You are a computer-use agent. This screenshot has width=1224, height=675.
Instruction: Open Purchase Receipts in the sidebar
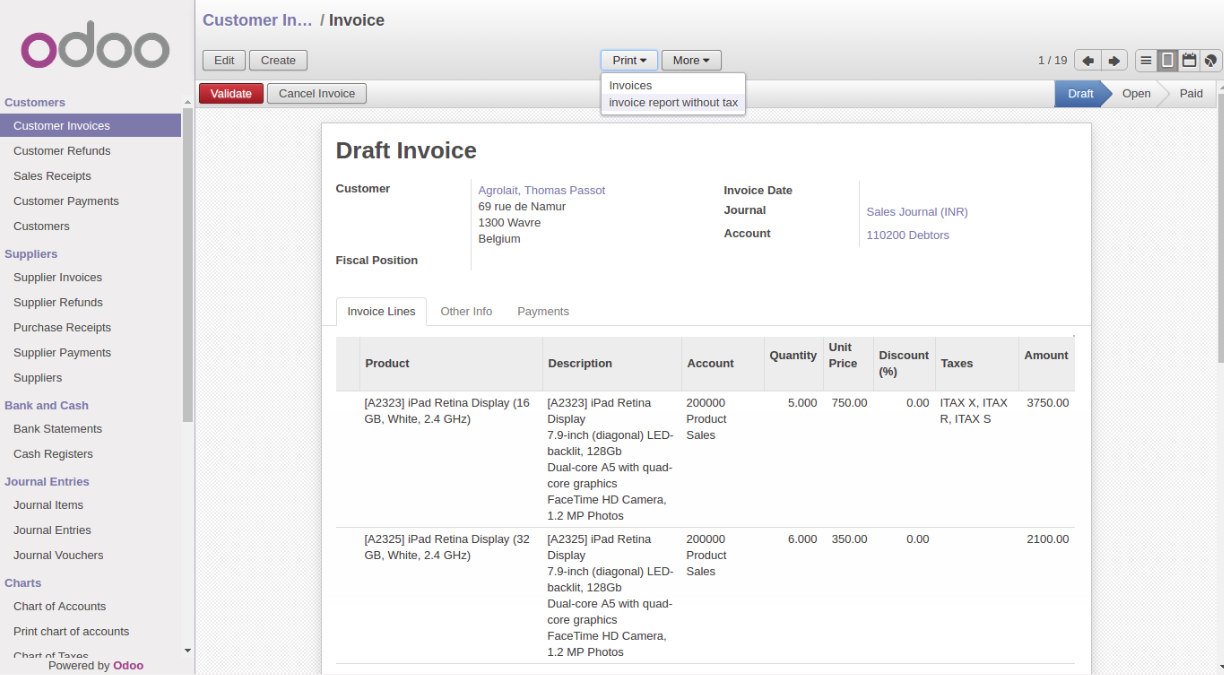[x=90, y=327]
